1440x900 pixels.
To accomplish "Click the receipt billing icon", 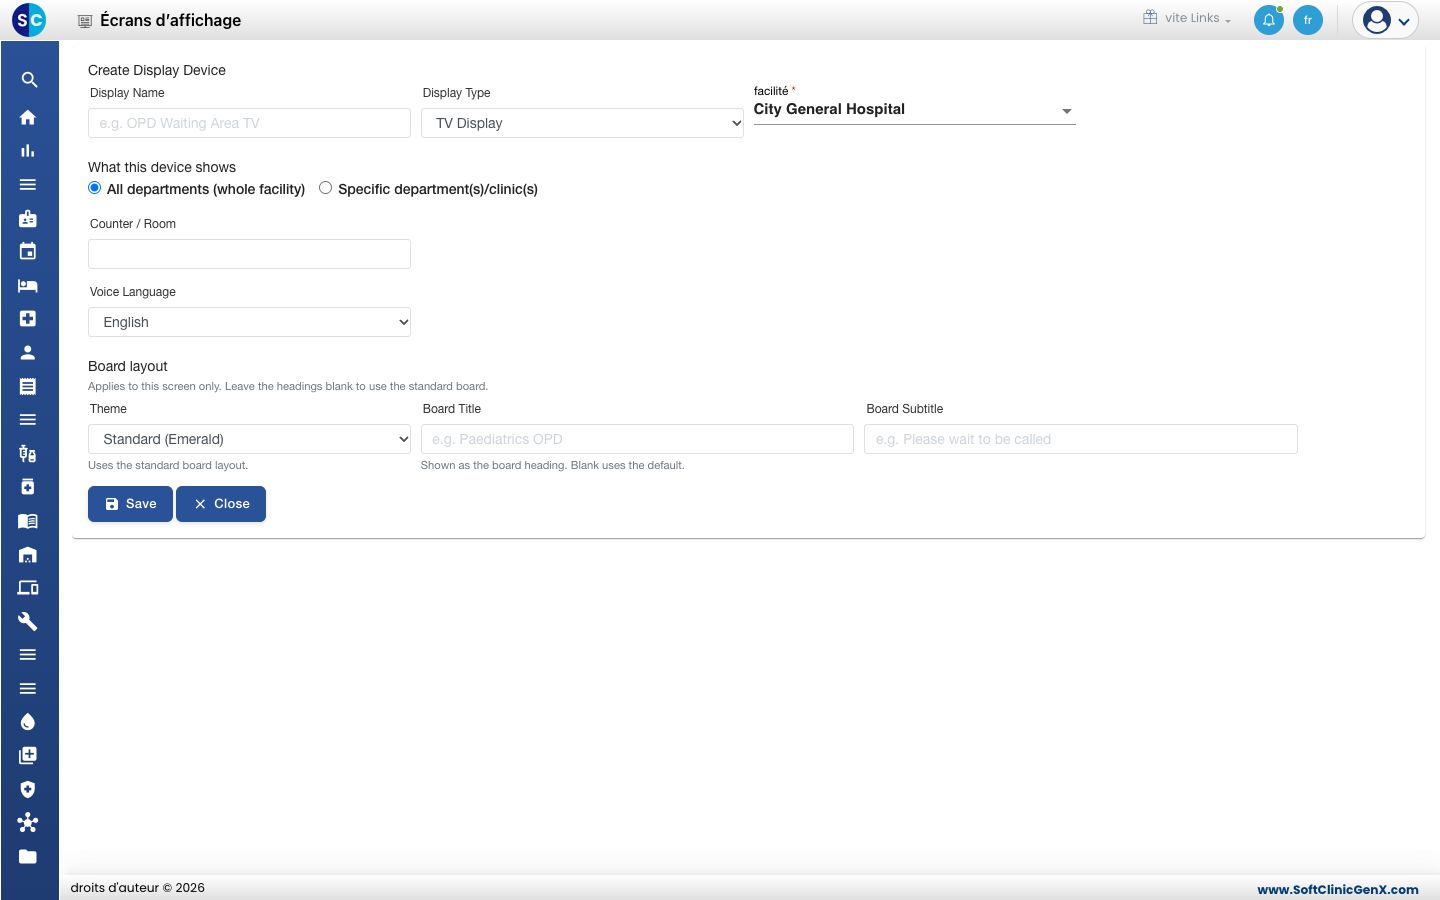I will tap(28, 386).
